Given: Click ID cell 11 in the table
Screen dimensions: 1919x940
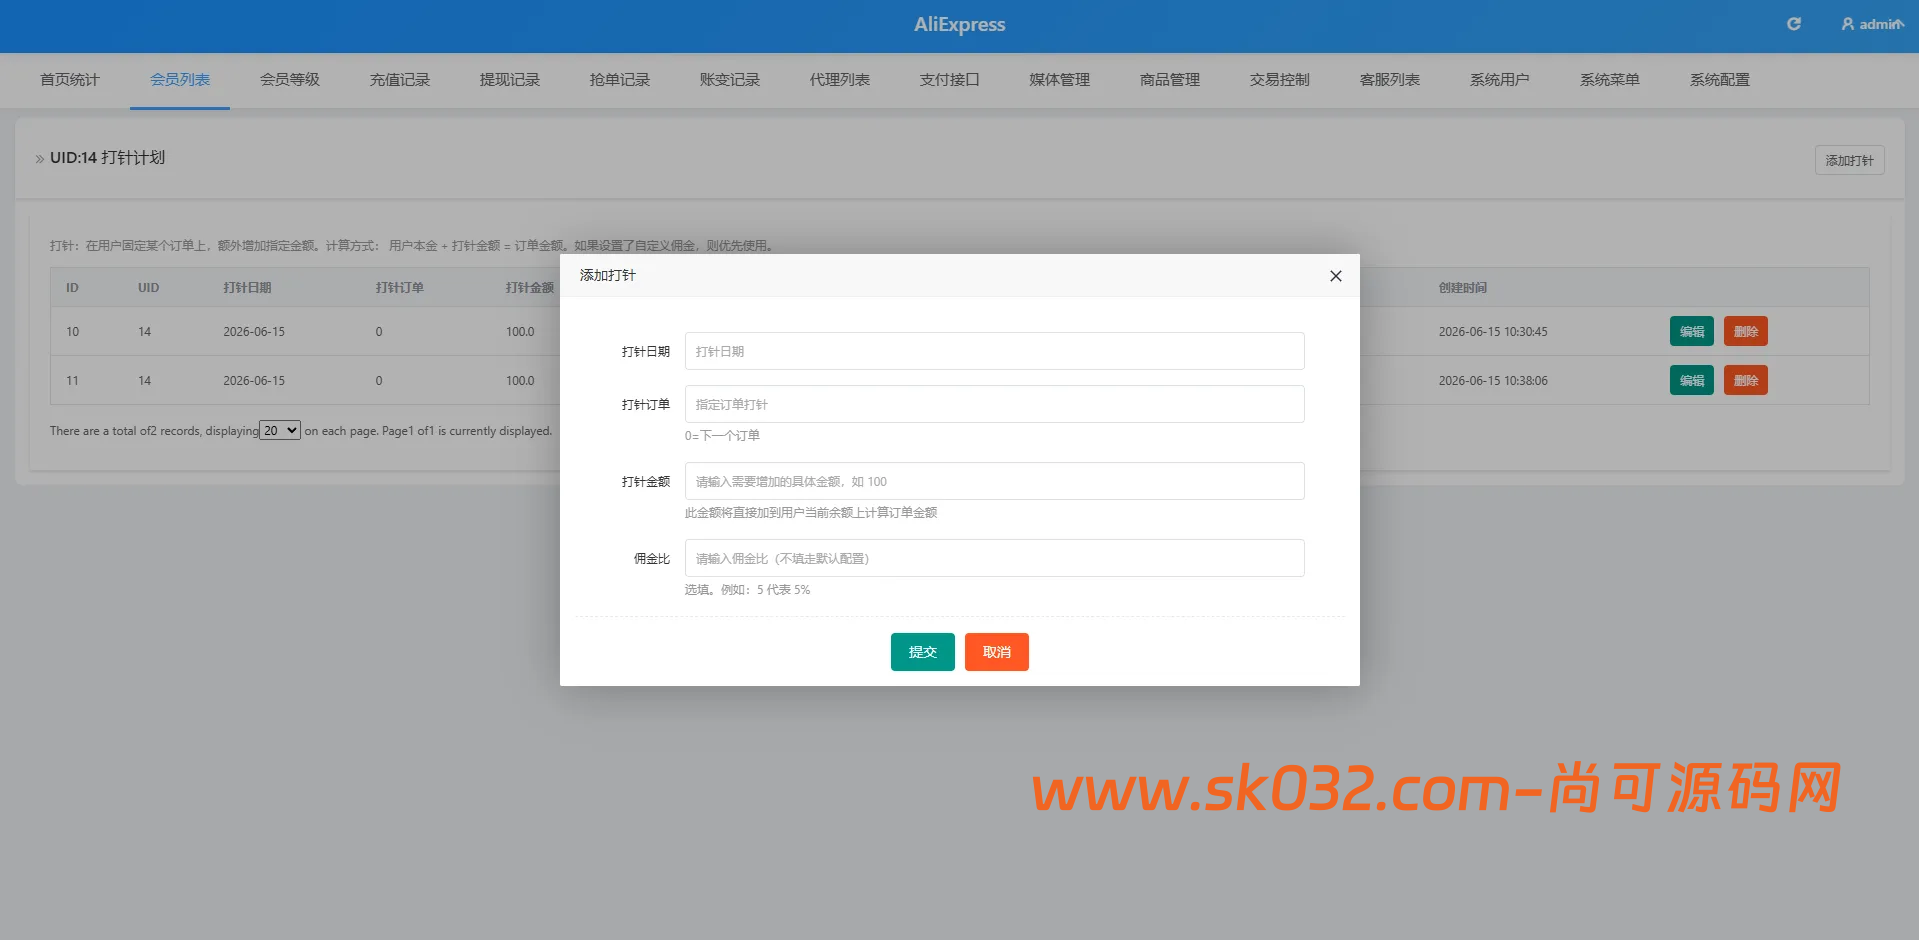Looking at the screenshot, I should [x=73, y=381].
